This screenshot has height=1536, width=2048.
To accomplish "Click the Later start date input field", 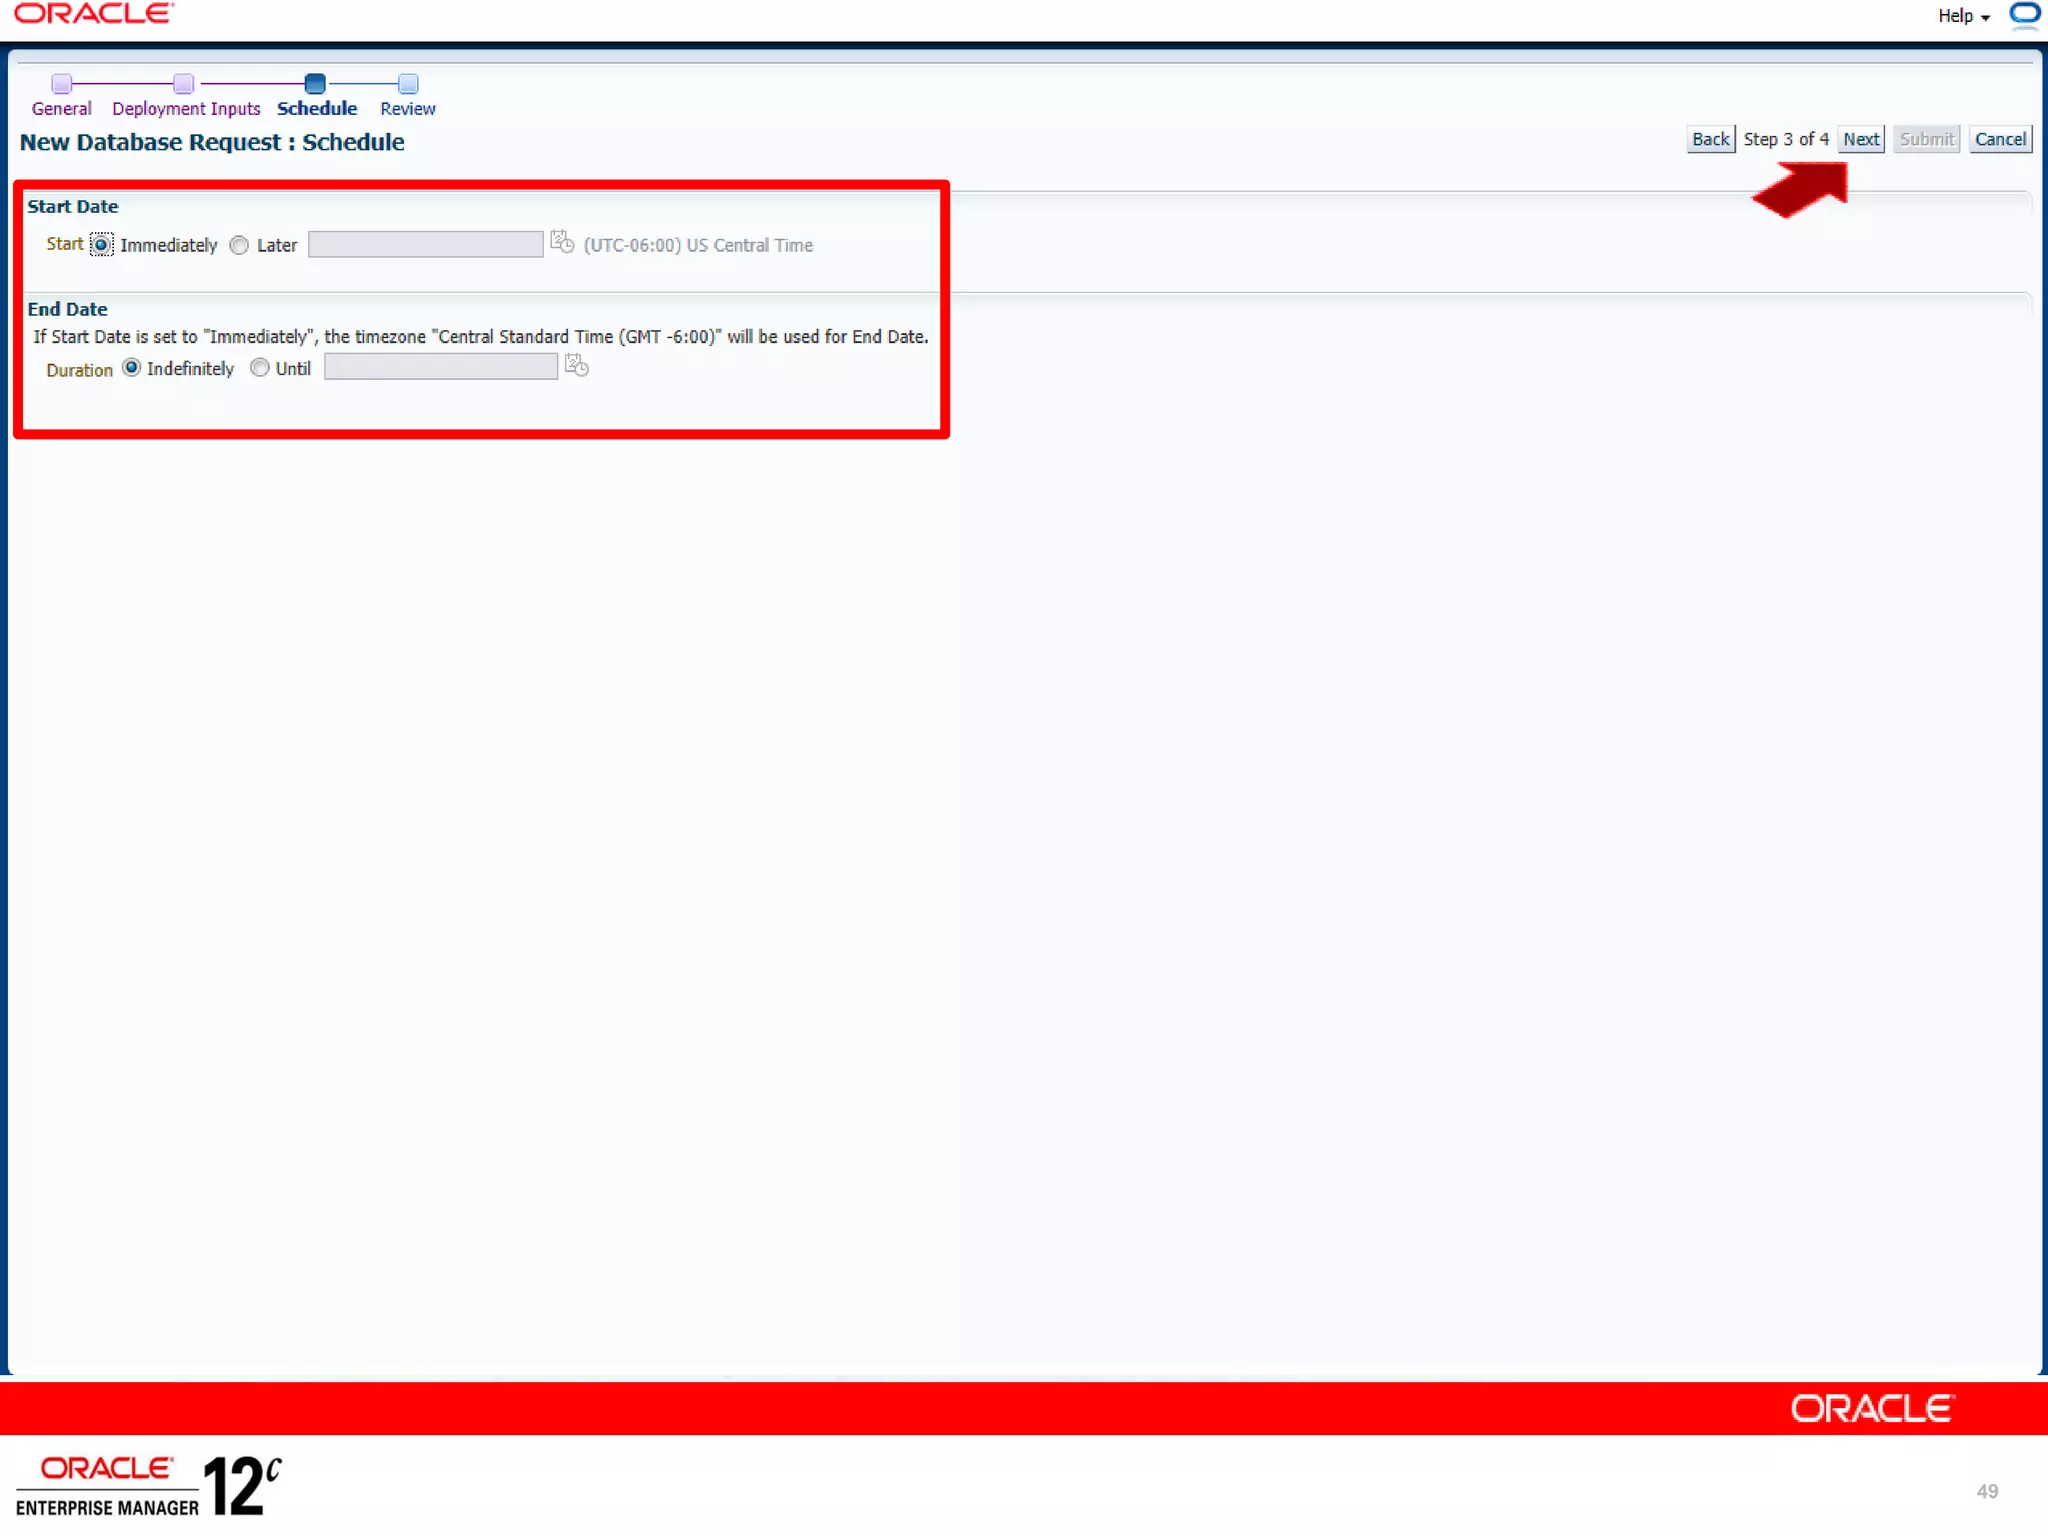I will 426,245.
